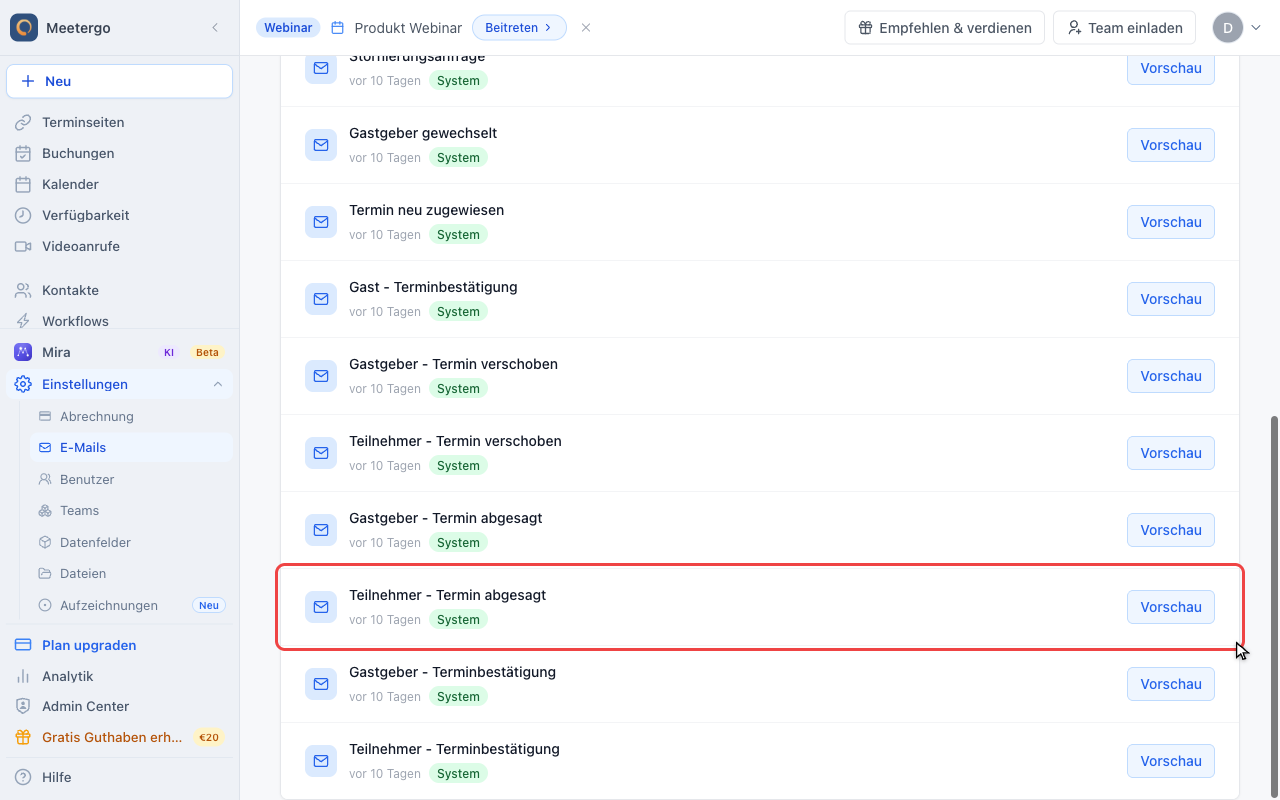Click the Beitreten button
1280x800 pixels.
tap(519, 28)
